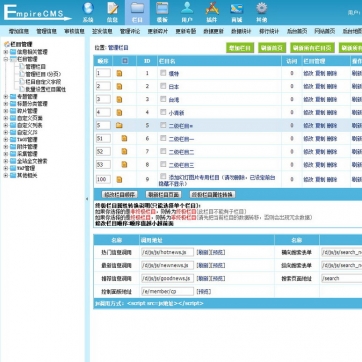Click the page icon in row ID 9
362x362 pixels.
tap(119, 179)
